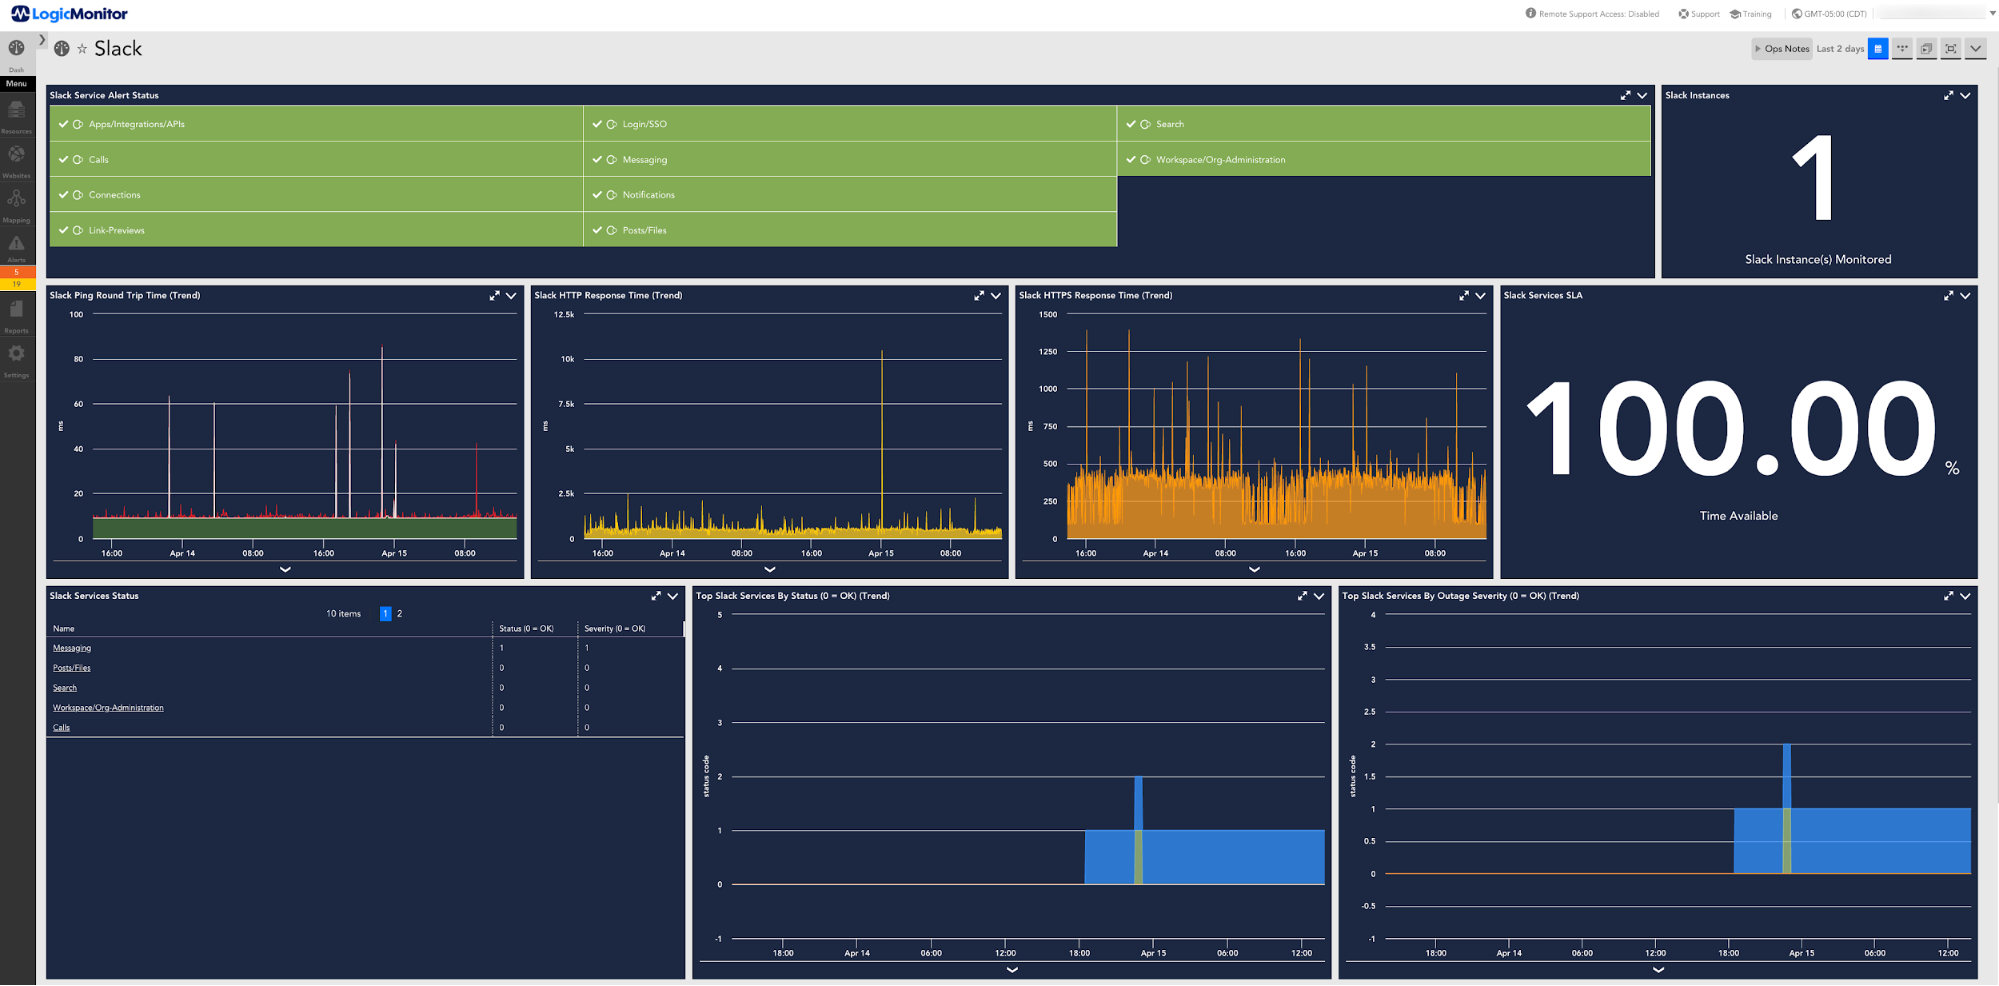
Task: Go to page 2 of Services Status table
Action: point(399,614)
